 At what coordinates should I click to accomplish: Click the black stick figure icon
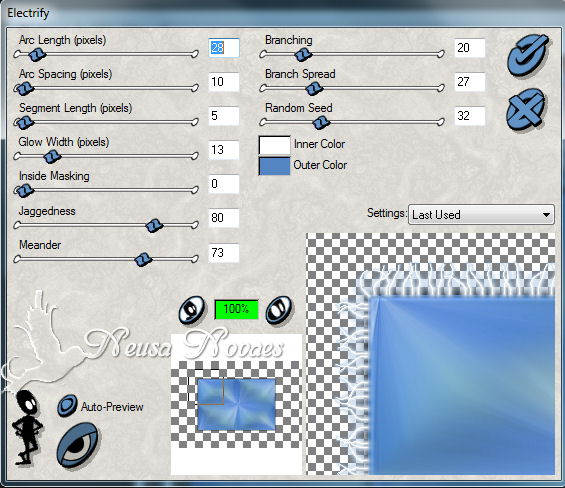coord(27,427)
